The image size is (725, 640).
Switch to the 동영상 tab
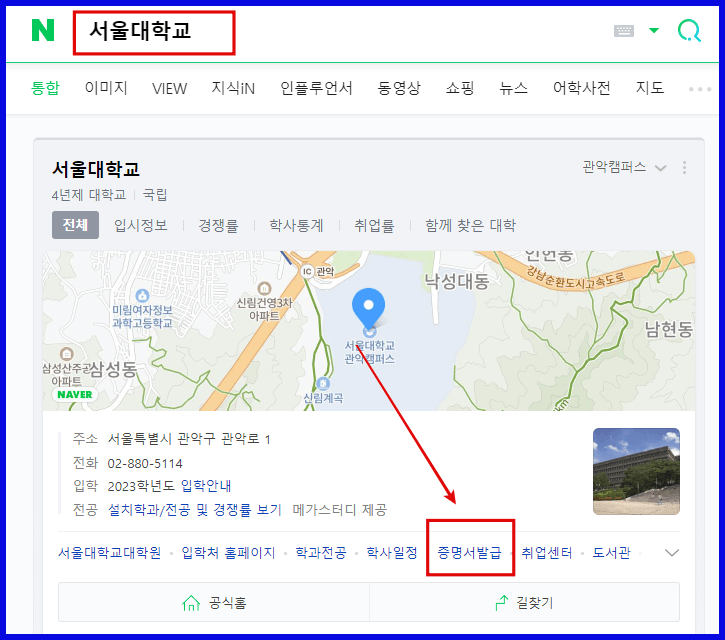click(x=399, y=88)
